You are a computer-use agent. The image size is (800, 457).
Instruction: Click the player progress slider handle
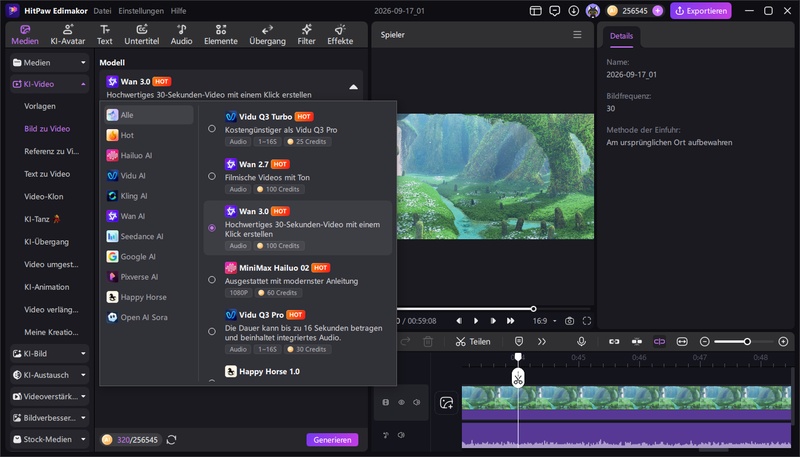[x=533, y=309]
